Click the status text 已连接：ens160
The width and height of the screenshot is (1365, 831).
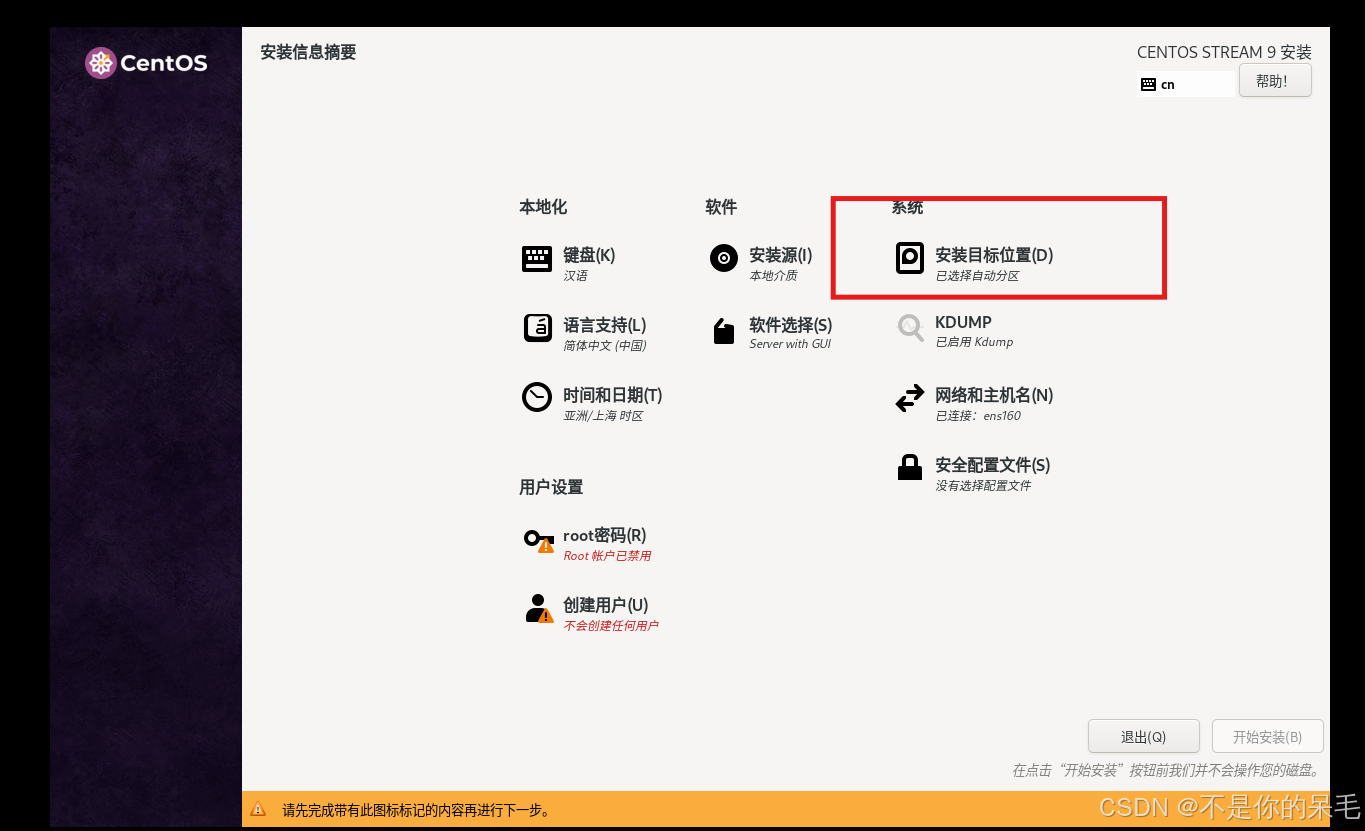pos(978,416)
